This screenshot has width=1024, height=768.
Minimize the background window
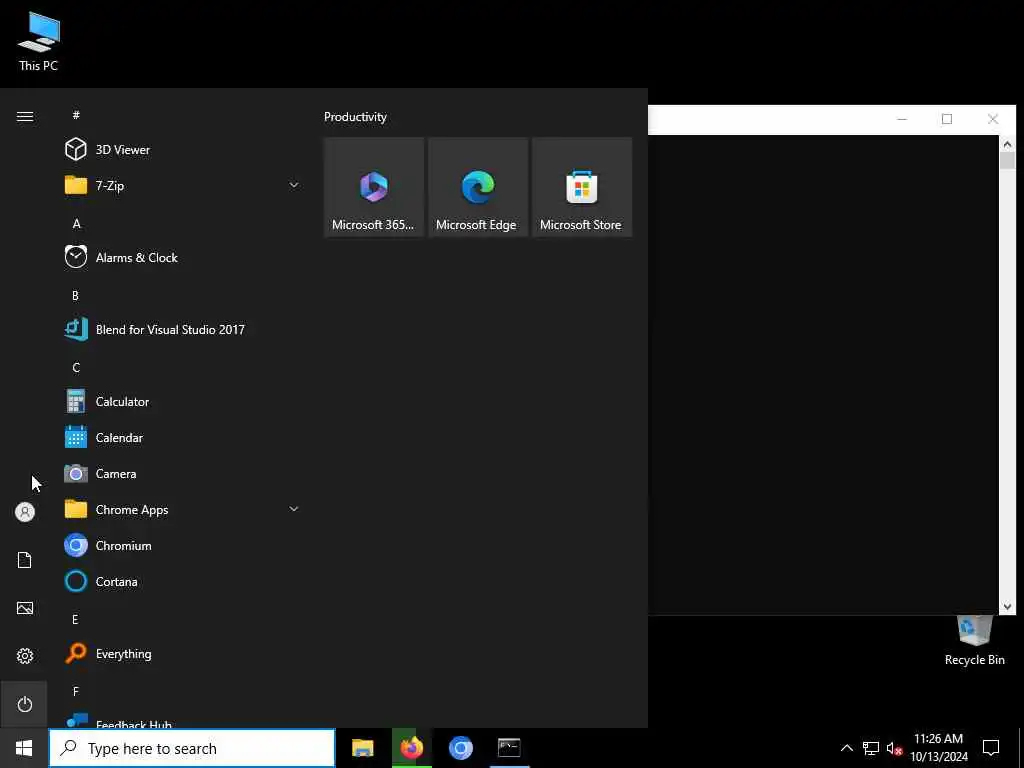[x=902, y=119]
